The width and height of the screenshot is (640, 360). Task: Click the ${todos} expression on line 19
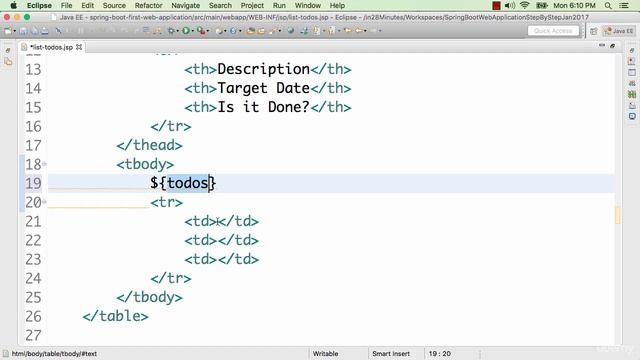(183, 183)
